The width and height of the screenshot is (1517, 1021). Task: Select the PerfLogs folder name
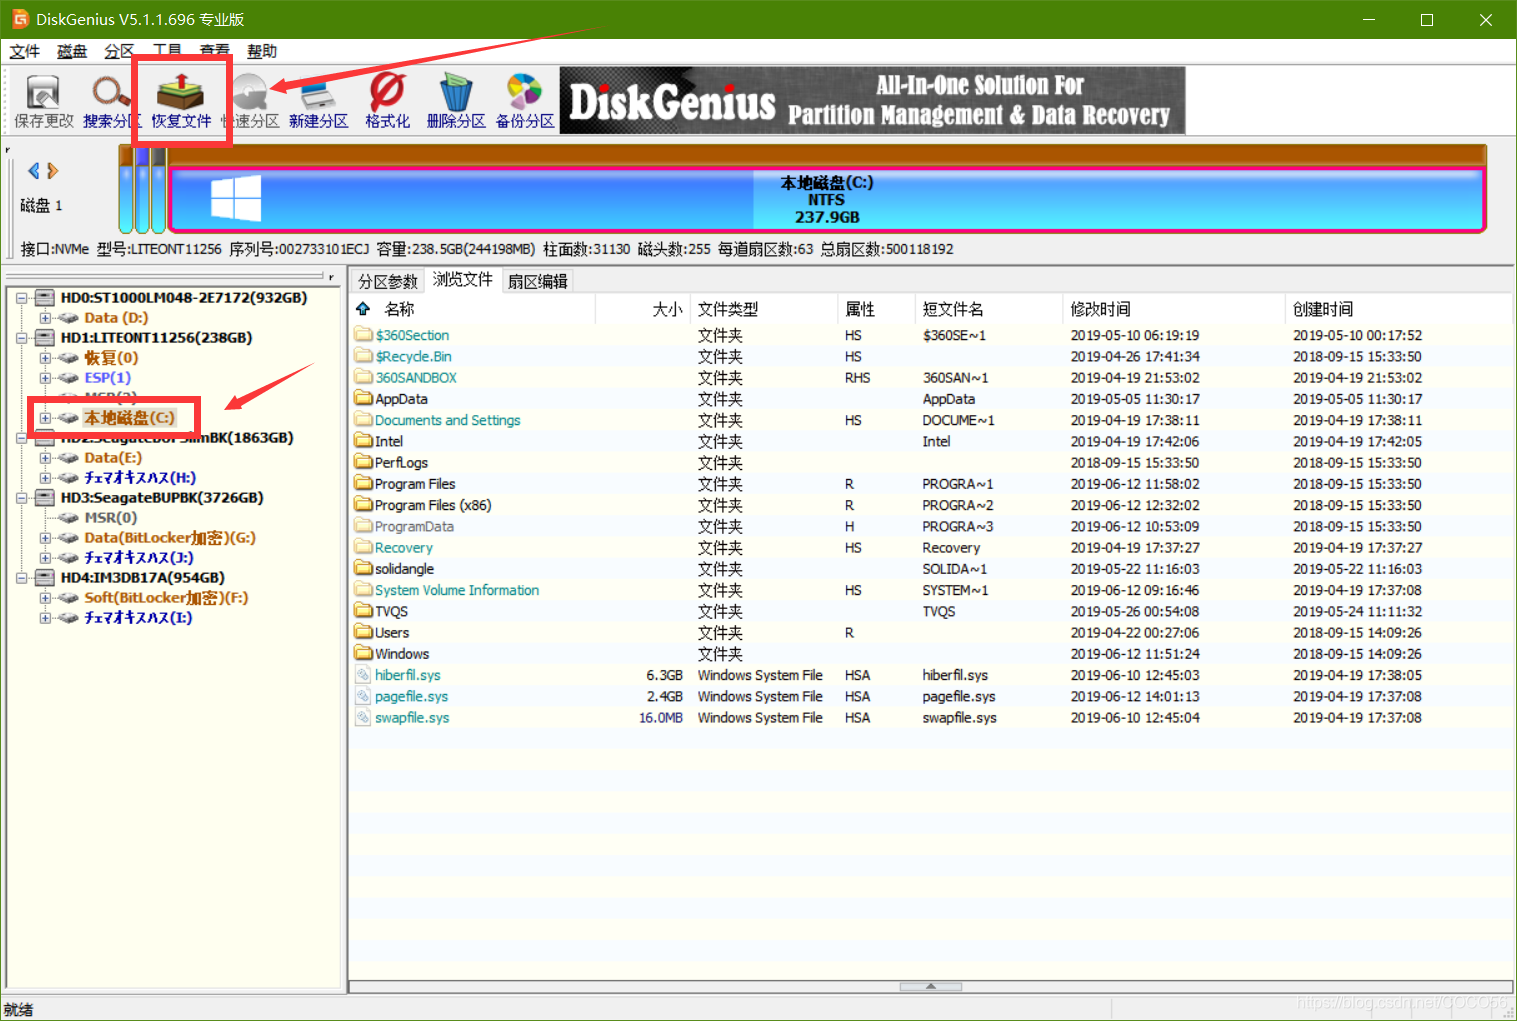click(401, 462)
